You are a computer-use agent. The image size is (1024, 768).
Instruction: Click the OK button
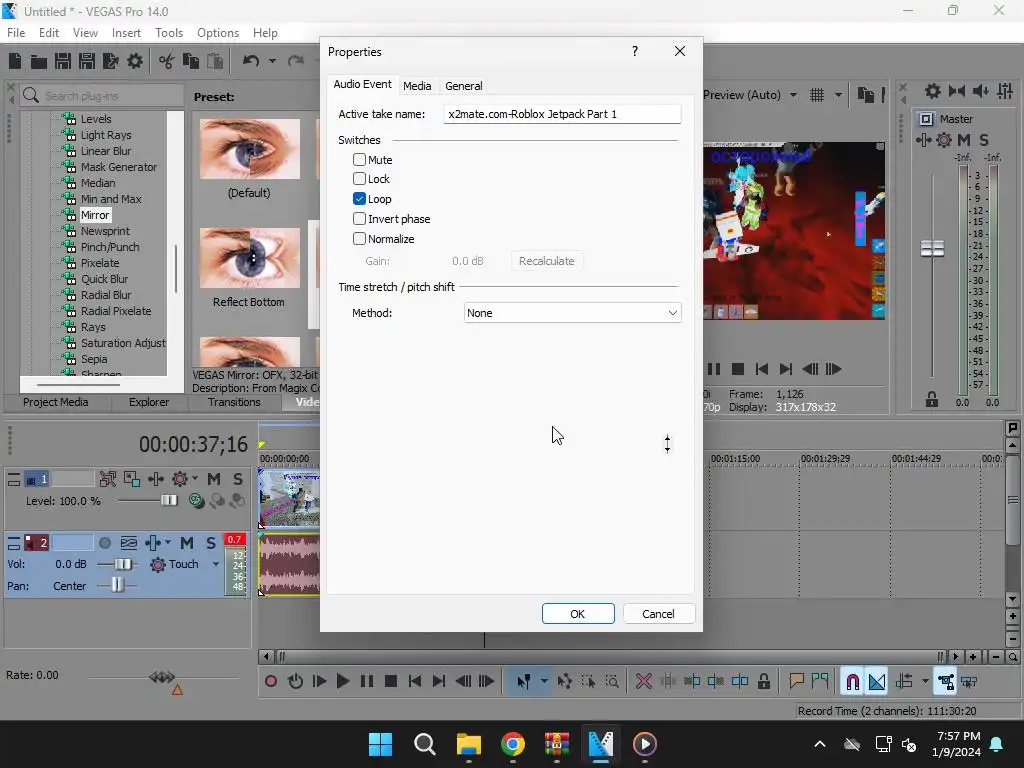coord(578,614)
